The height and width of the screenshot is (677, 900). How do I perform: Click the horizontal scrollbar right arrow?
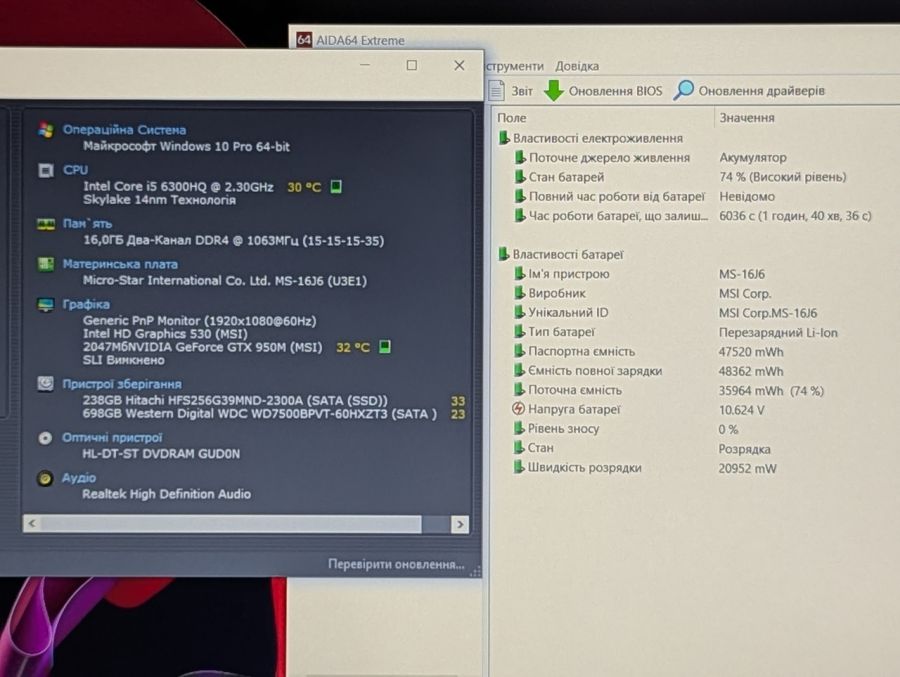pos(460,524)
